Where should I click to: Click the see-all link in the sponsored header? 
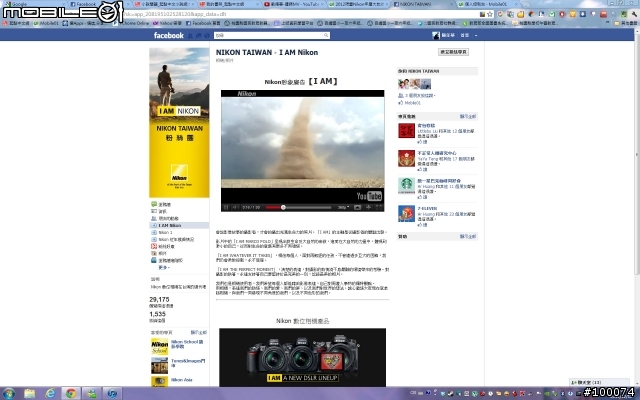click(x=468, y=236)
